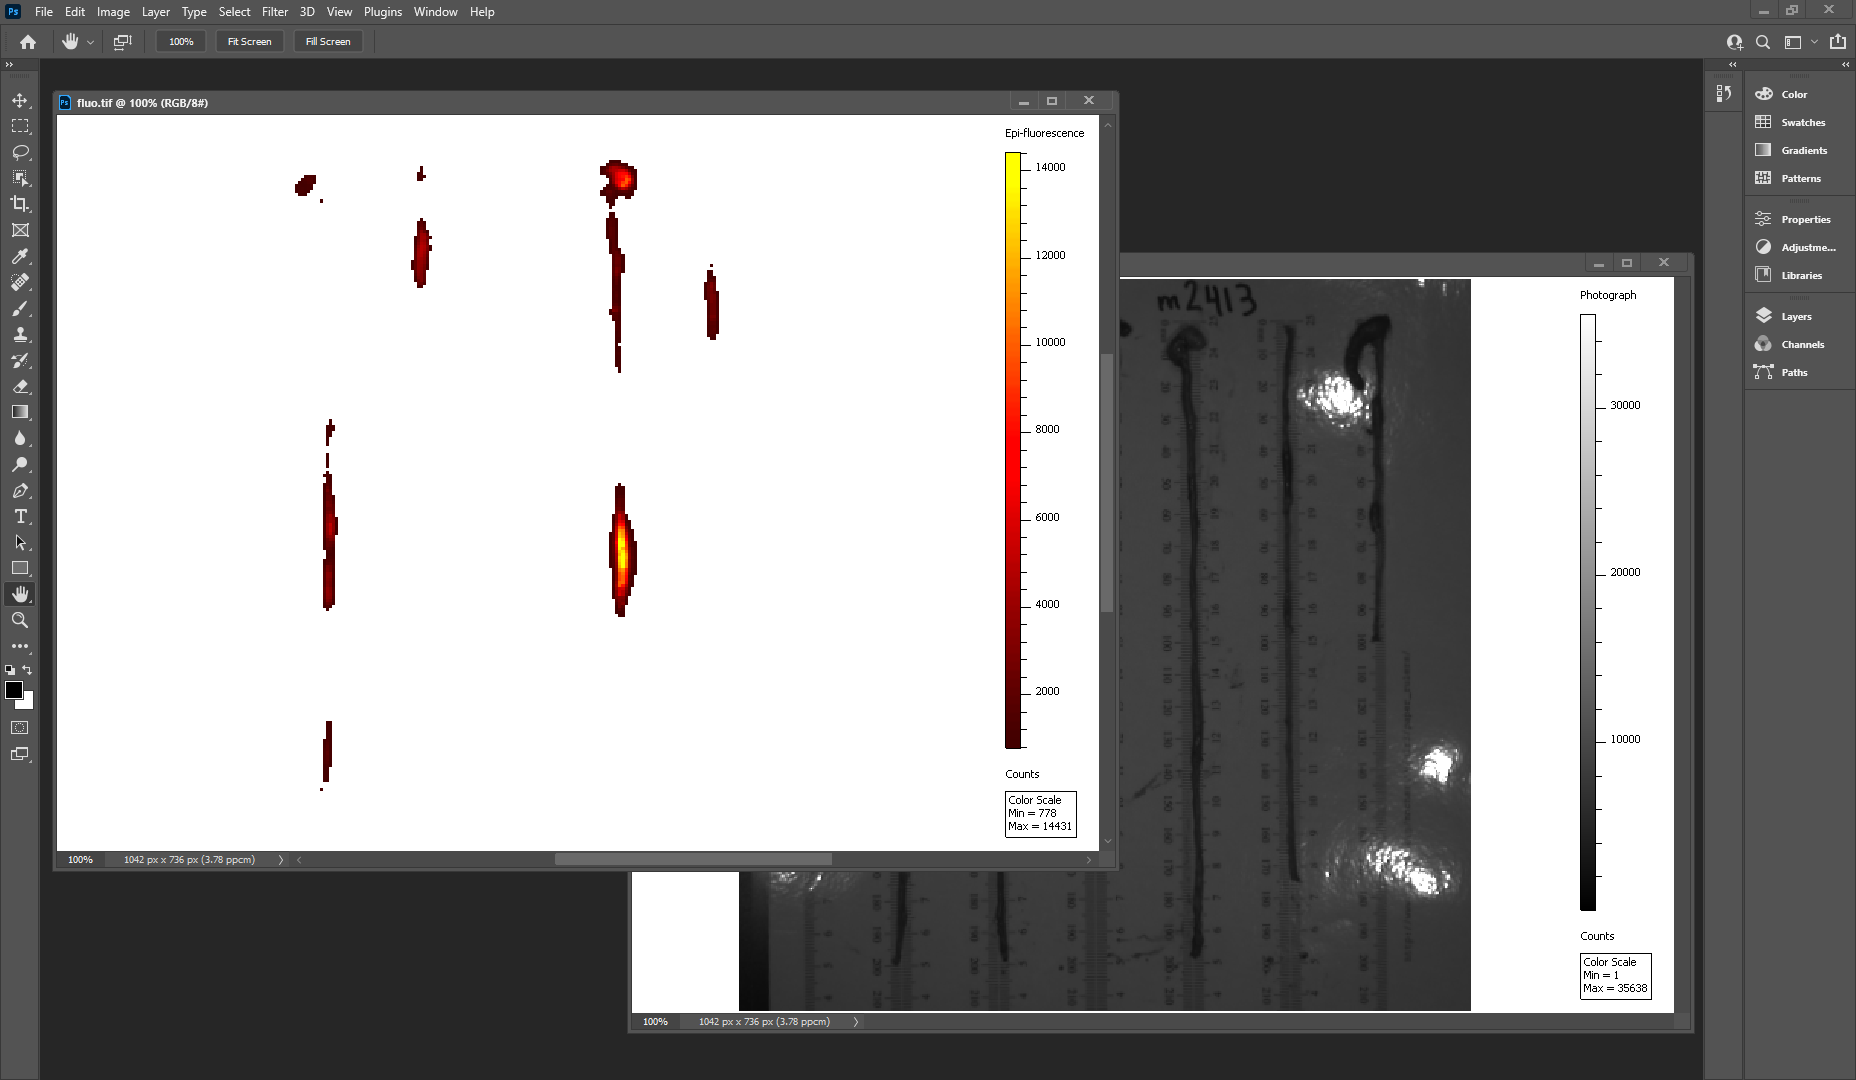
Task: Select the Lasso tool
Action: [x=20, y=152]
